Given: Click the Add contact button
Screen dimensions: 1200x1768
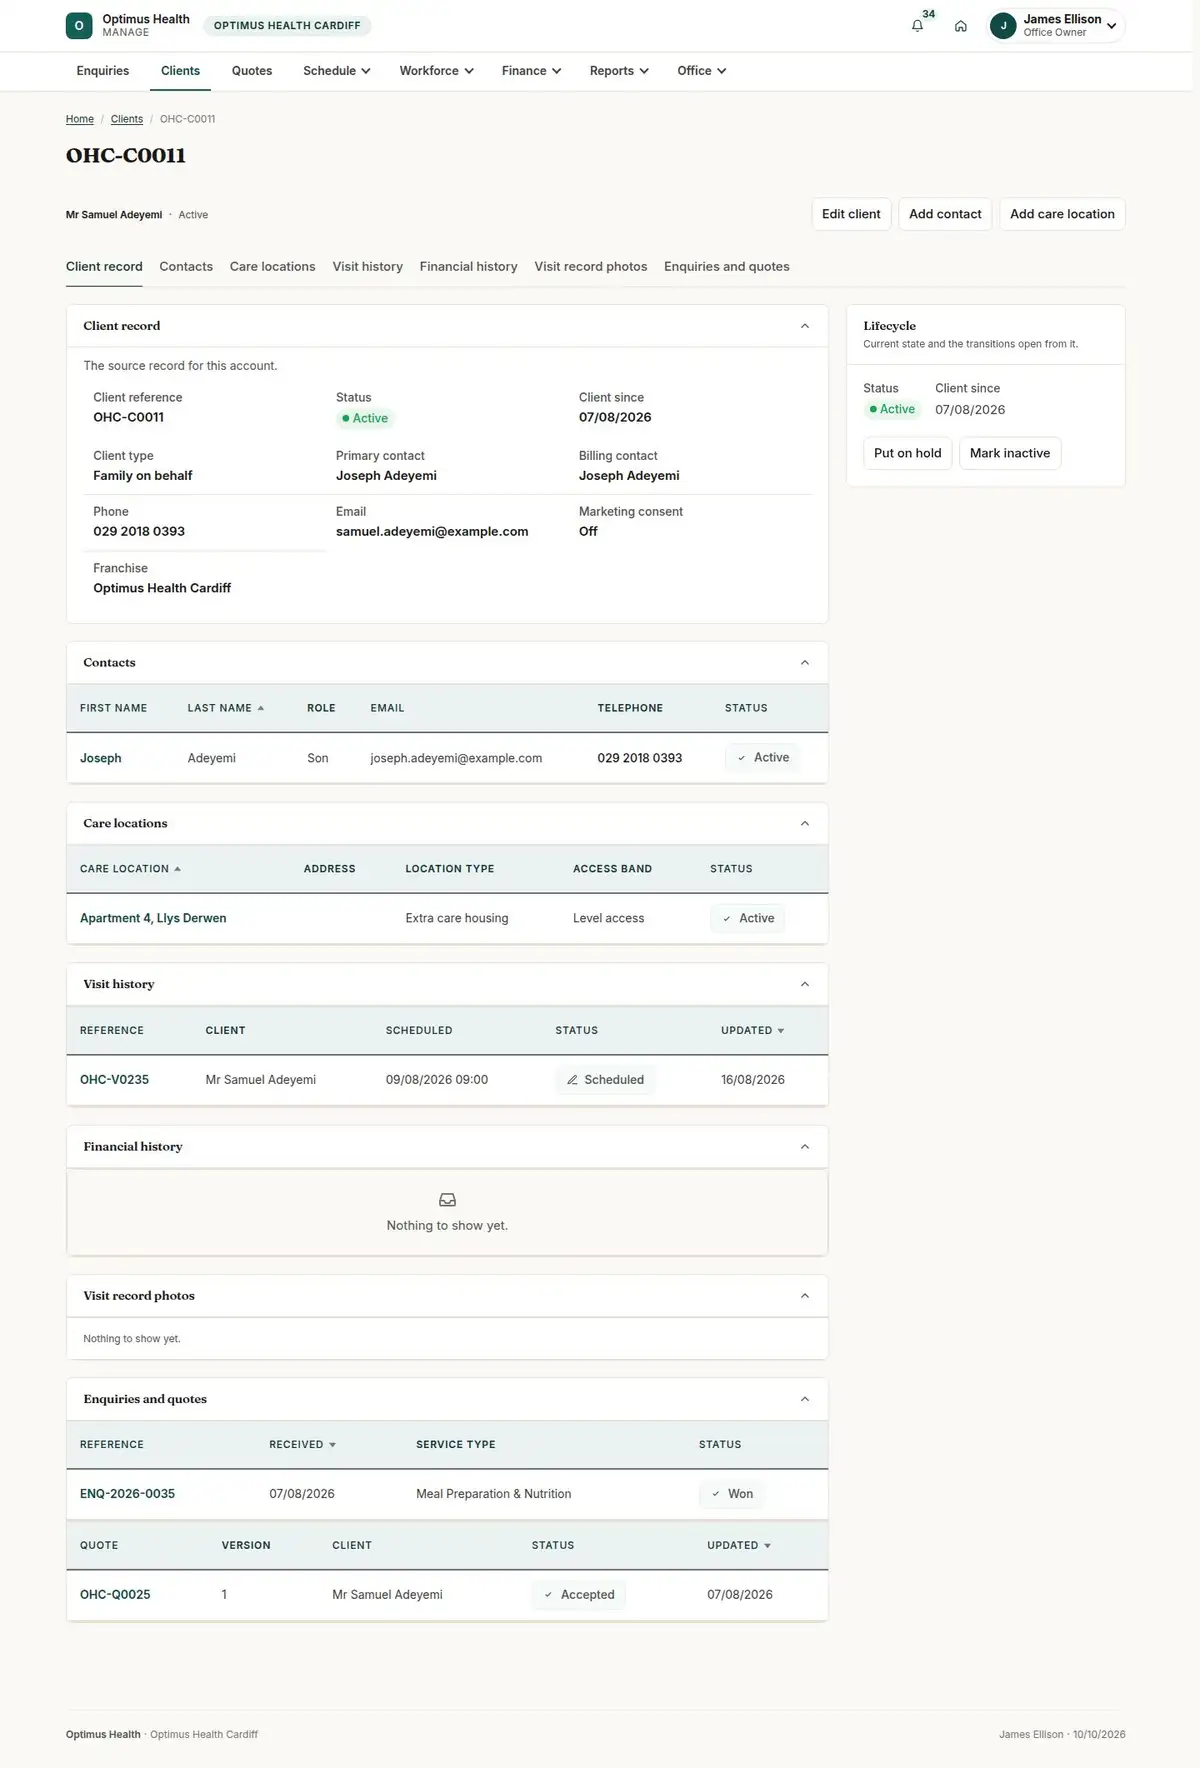Looking at the screenshot, I should point(945,214).
